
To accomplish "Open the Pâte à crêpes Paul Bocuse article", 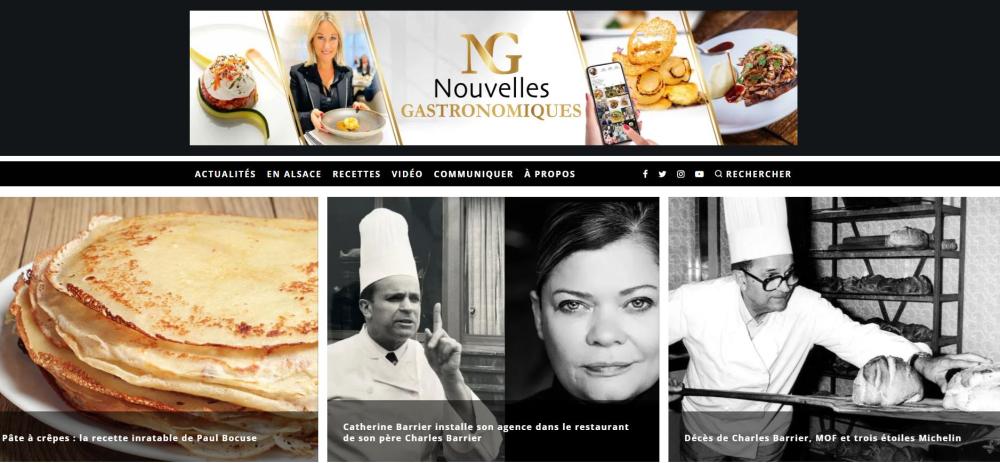I will [x=129, y=438].
